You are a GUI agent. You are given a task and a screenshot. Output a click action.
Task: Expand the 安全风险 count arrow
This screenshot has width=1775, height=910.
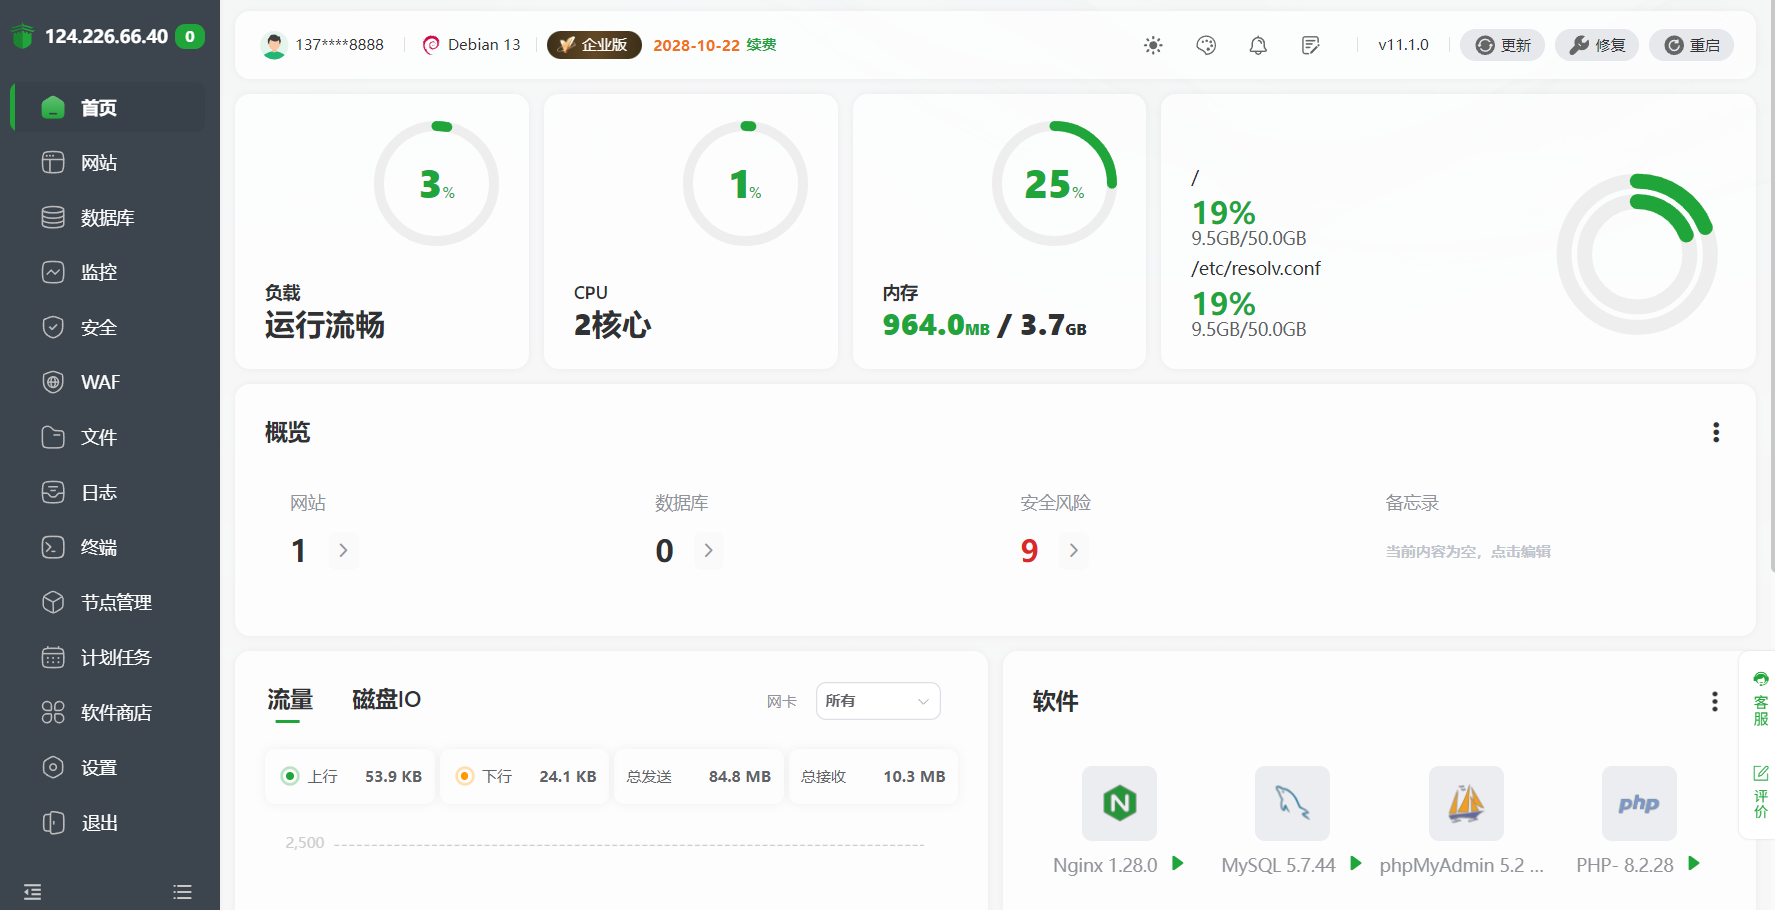(x=1073, y=550)
